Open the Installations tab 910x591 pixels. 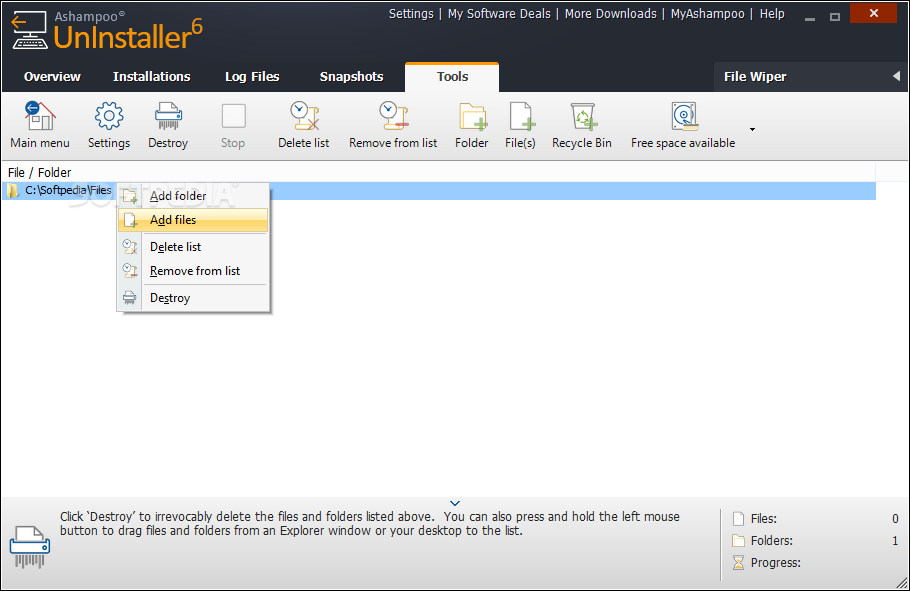(x=151, y=77)
